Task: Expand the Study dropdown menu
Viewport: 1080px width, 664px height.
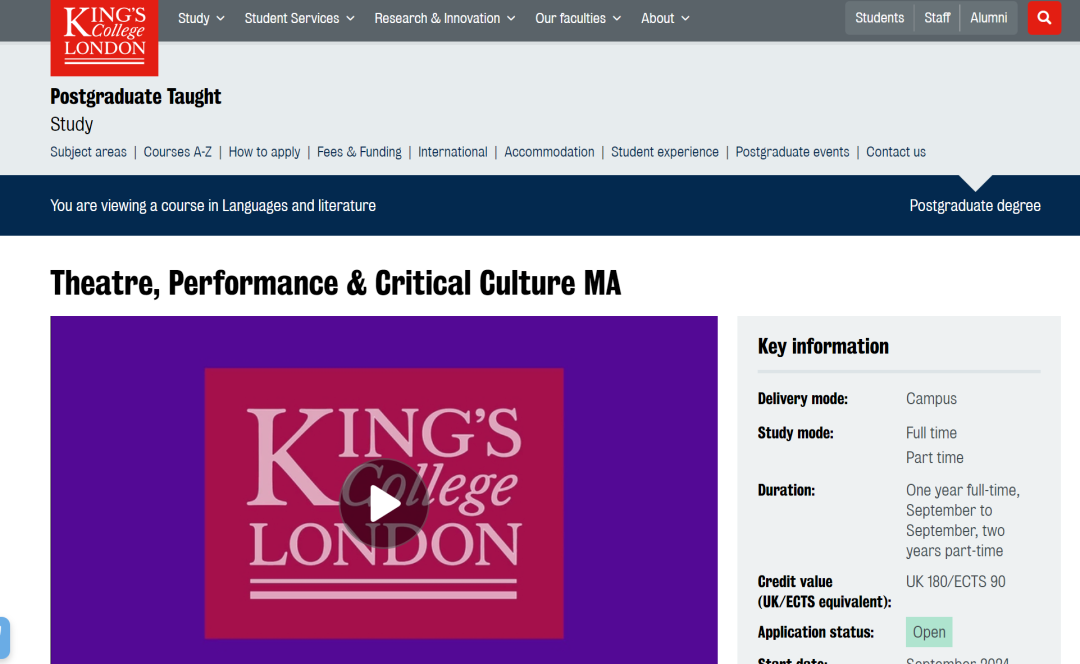Action: click(x=201, y=19)
